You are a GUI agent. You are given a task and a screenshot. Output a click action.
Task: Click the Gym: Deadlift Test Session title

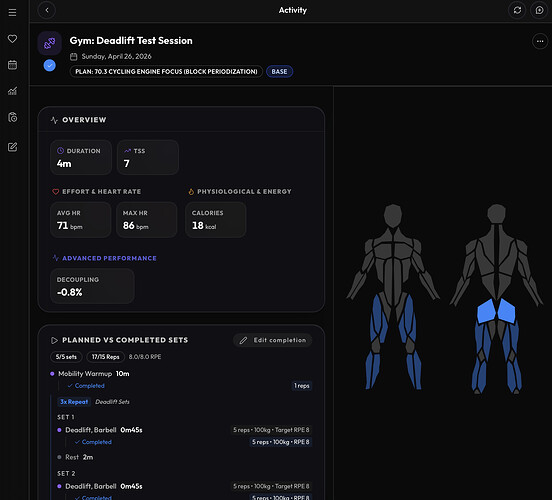click(x=131, y=40)
